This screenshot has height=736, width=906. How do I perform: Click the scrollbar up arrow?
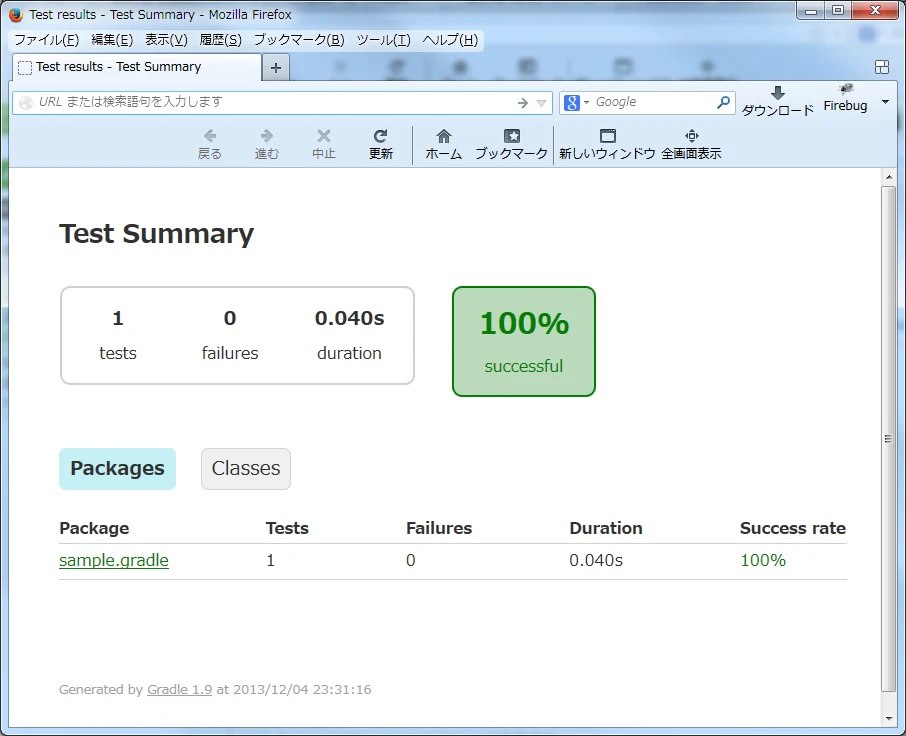(889, 177)
